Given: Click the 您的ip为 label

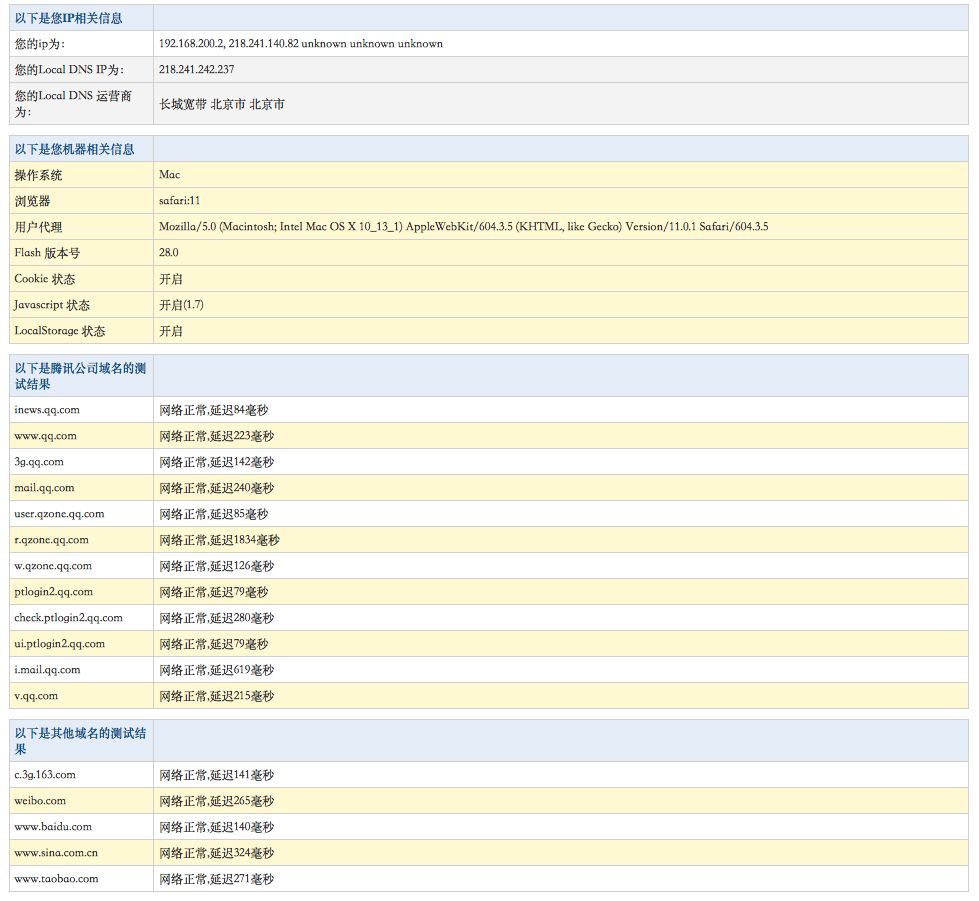Looking at the screenshot, I should (x=39, y=44).
